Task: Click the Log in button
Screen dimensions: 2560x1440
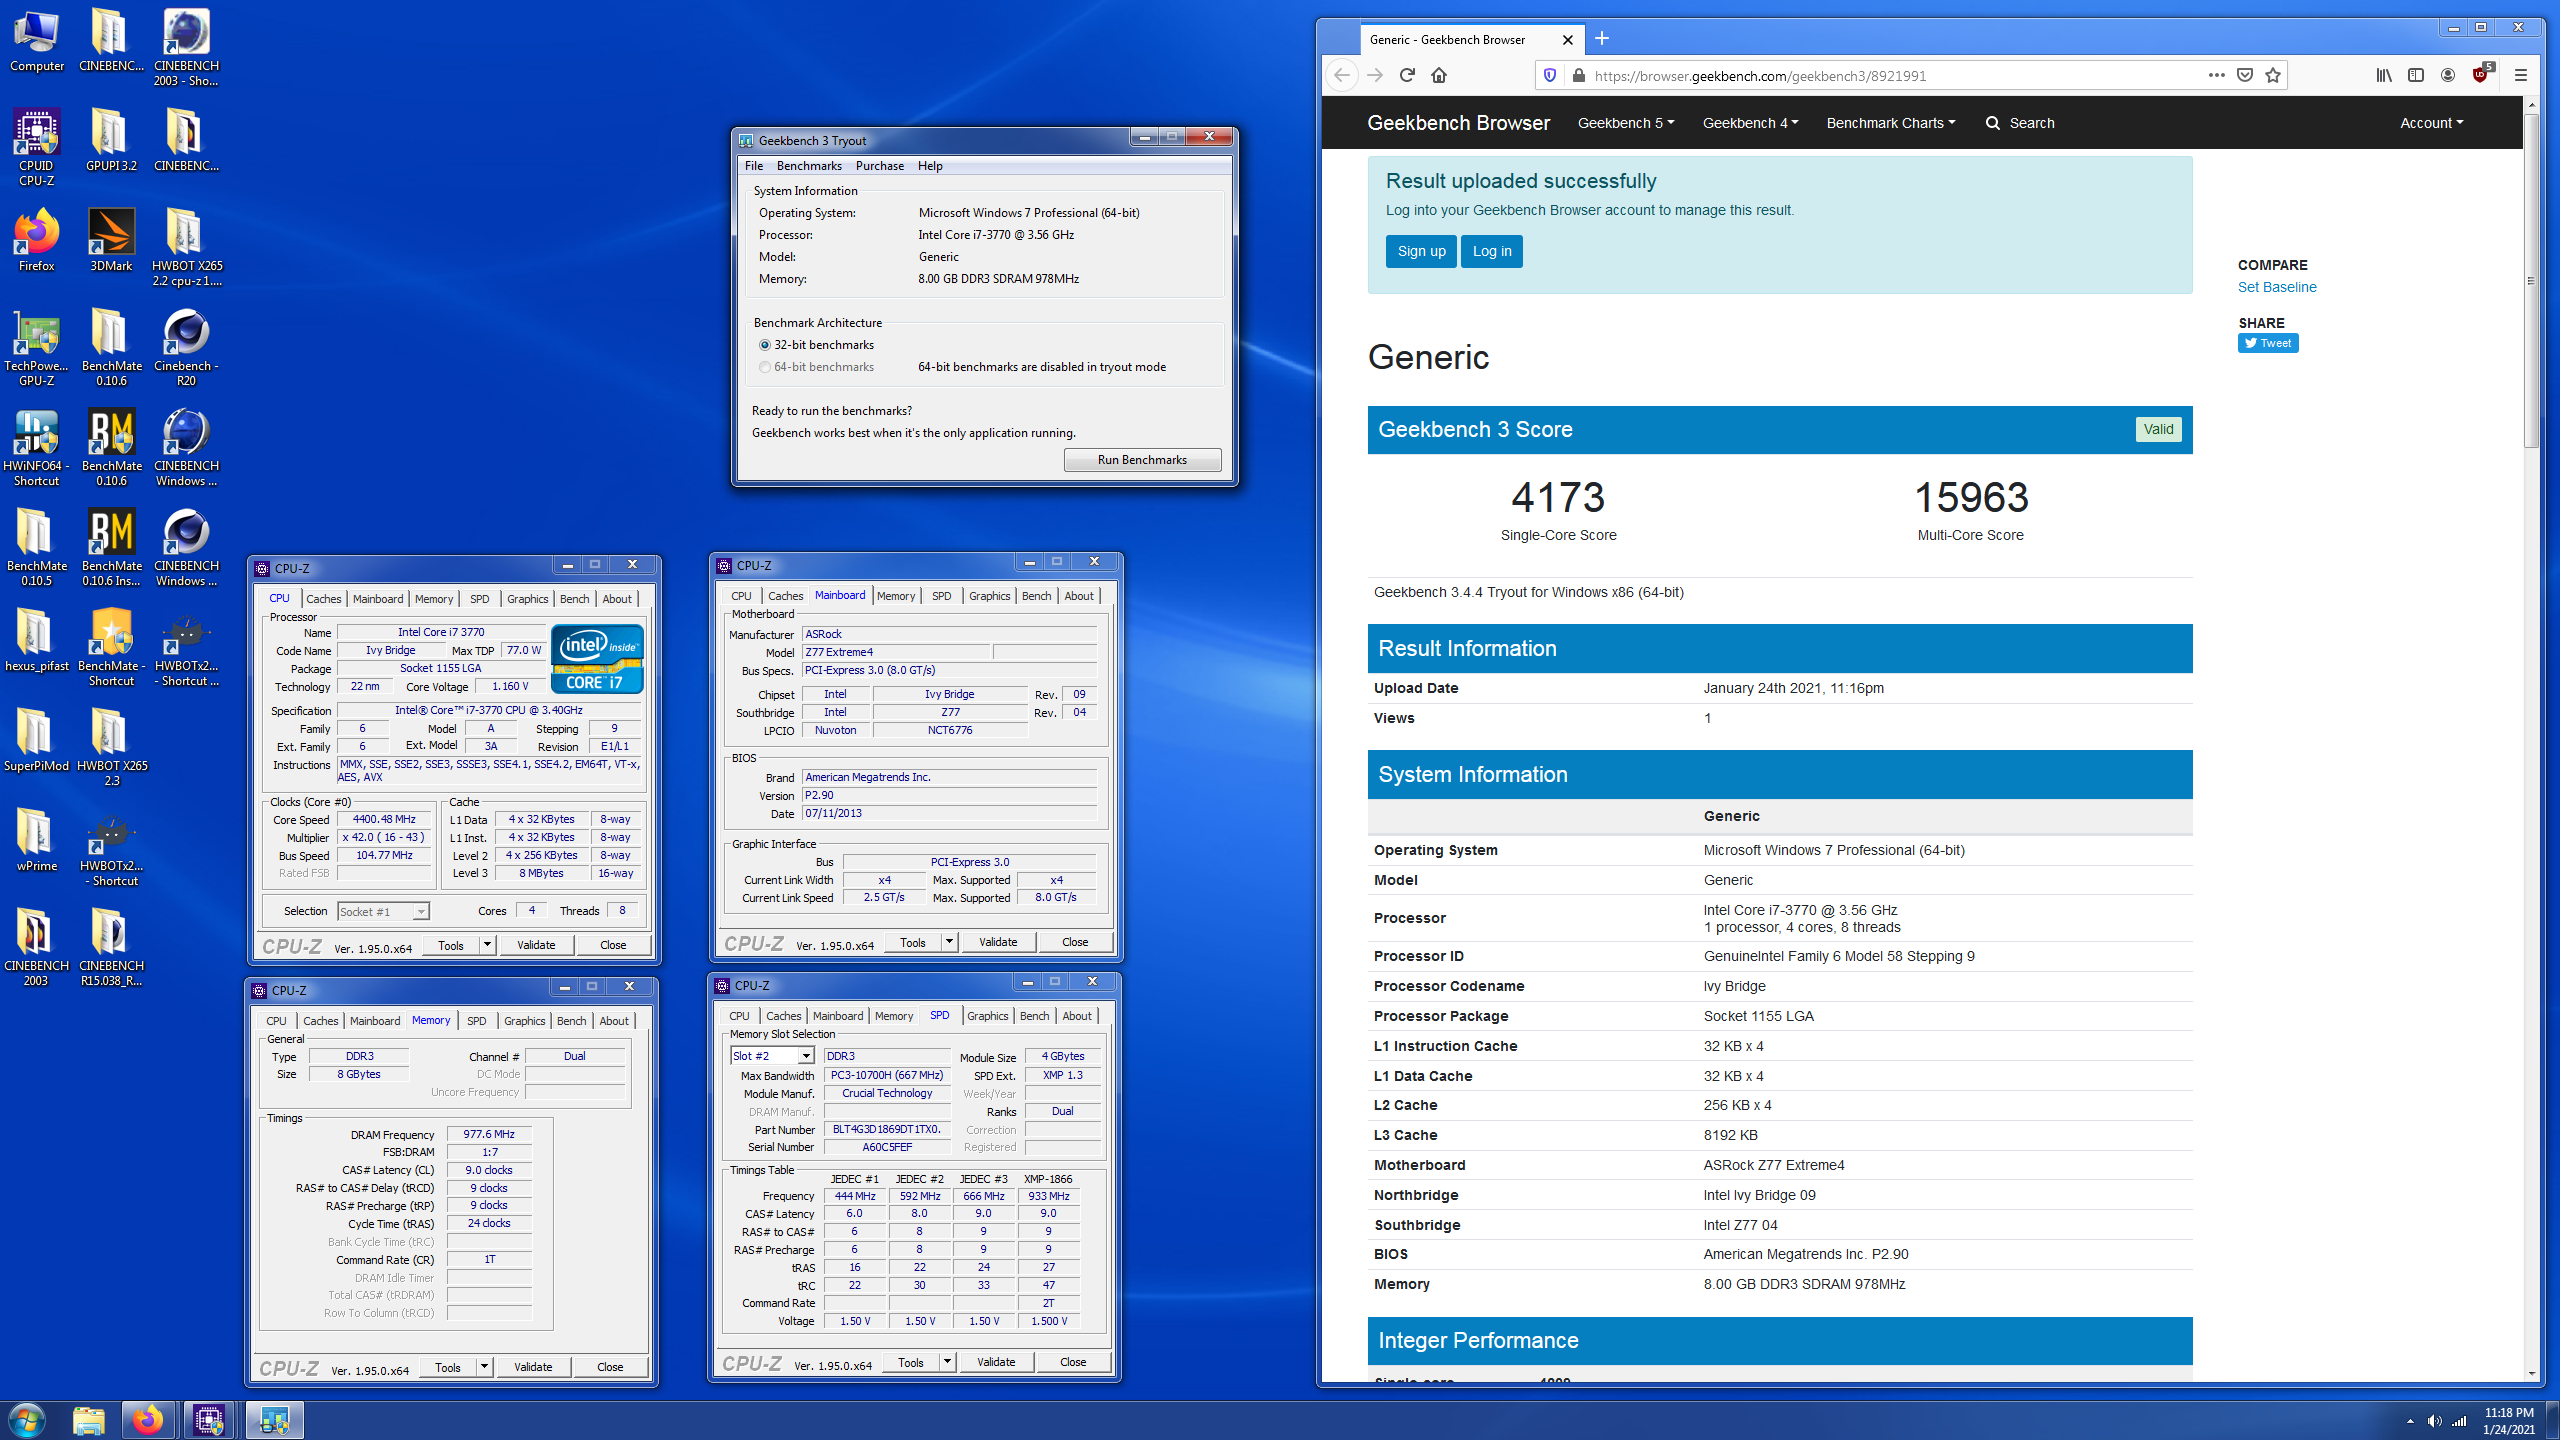Action: point(1492,251)
